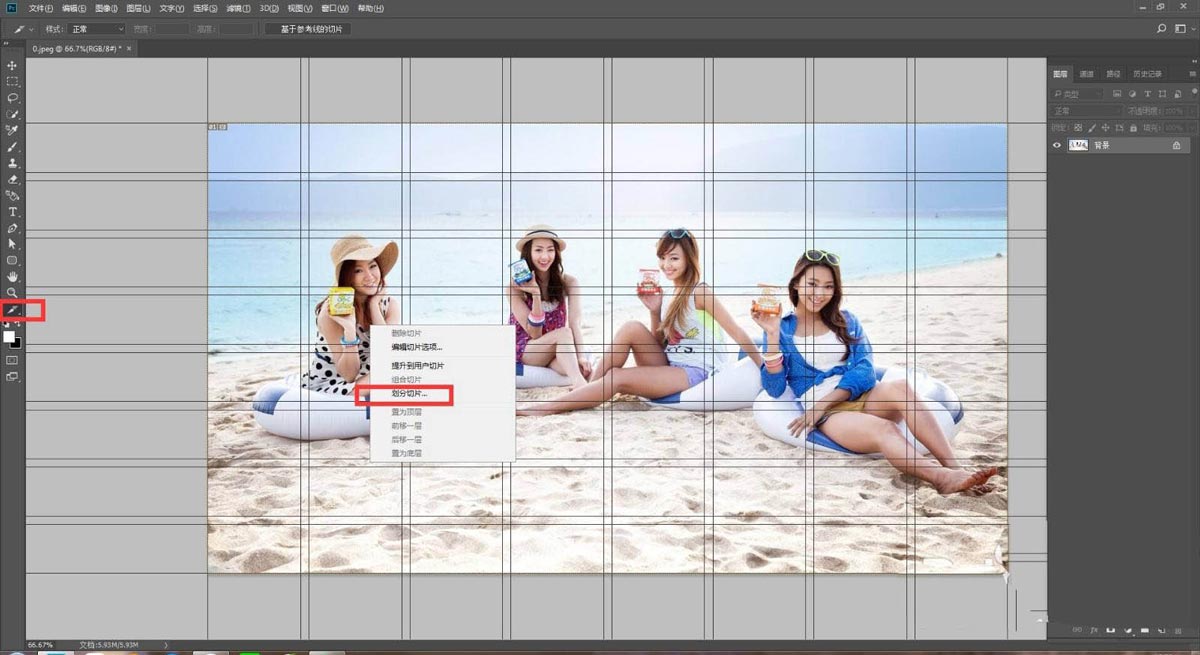Close the 0.jpeg document tab

click(129, 48)
